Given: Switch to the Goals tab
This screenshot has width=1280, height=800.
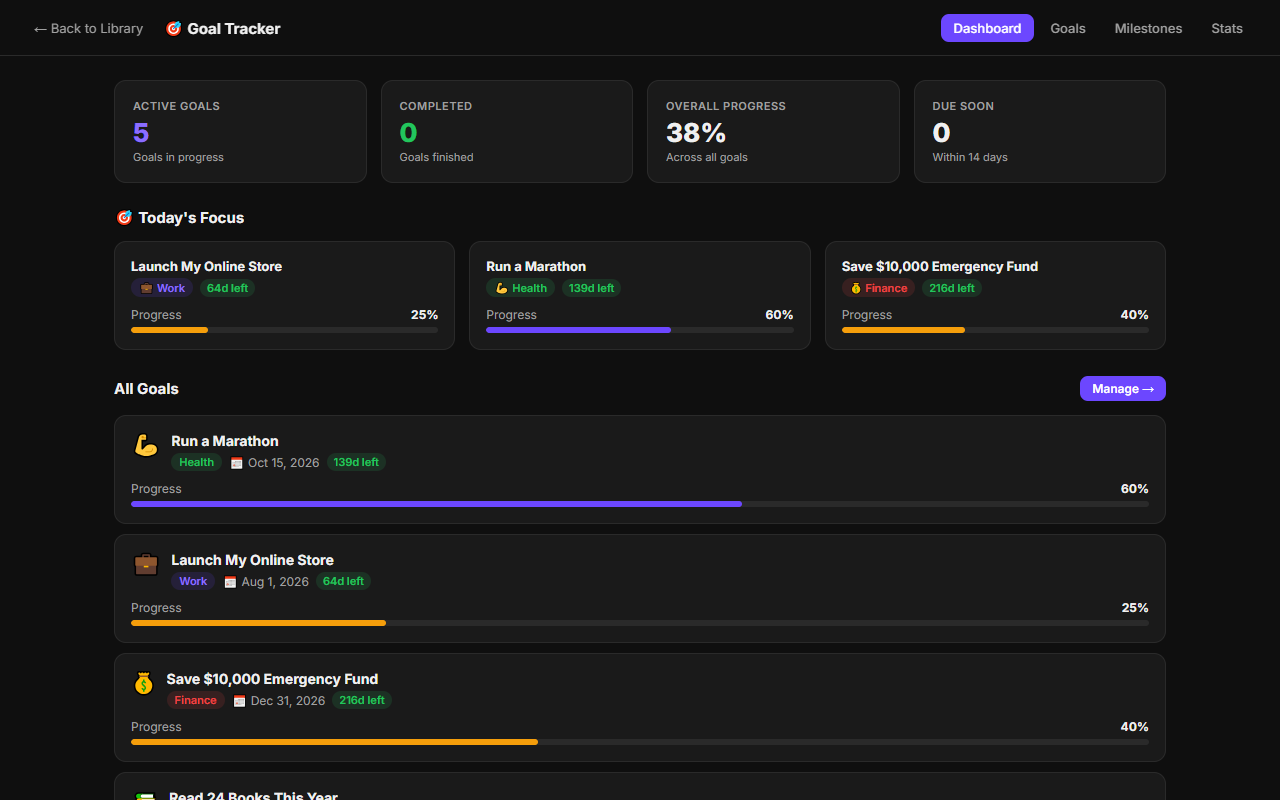Looking at the screenshot, I should (x=1068, y=28).
